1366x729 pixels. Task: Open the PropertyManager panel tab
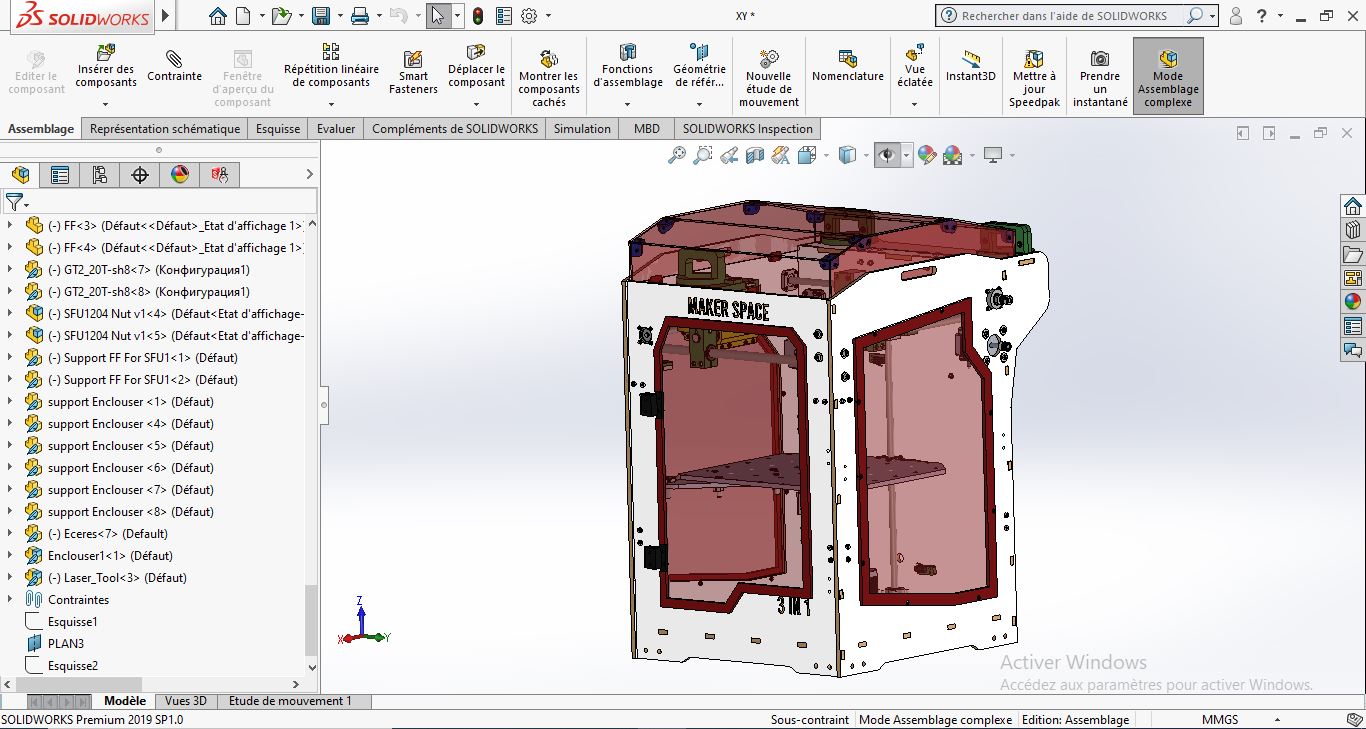tap(60, 175)
